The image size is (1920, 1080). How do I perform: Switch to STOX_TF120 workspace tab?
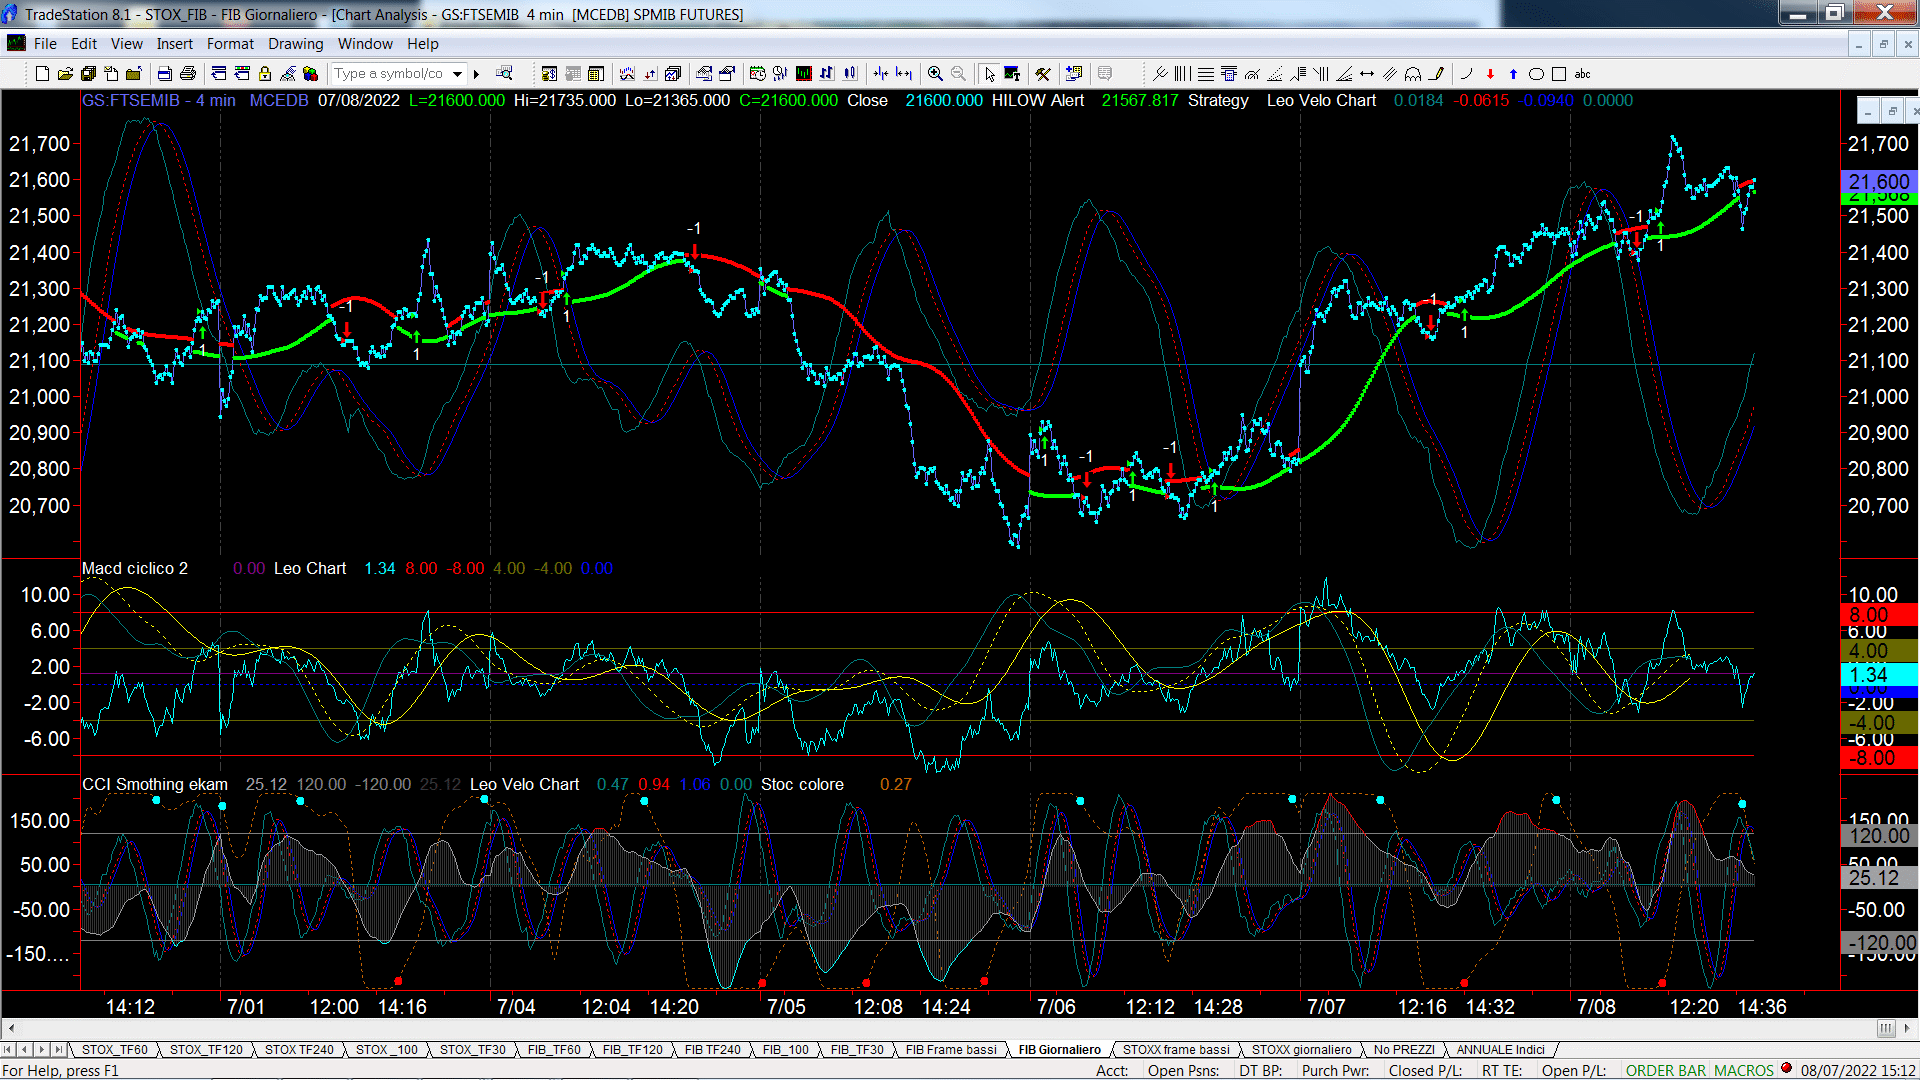coord(206,1049)
